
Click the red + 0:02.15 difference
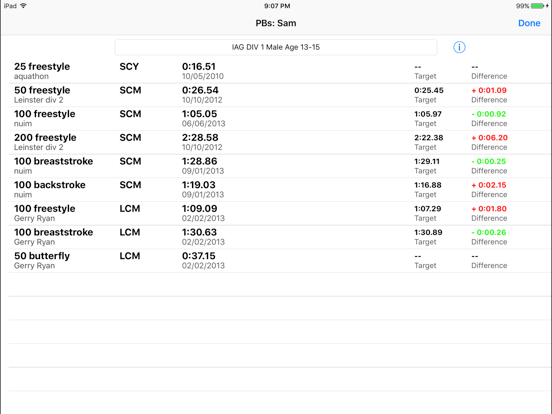tap(489, 184)
